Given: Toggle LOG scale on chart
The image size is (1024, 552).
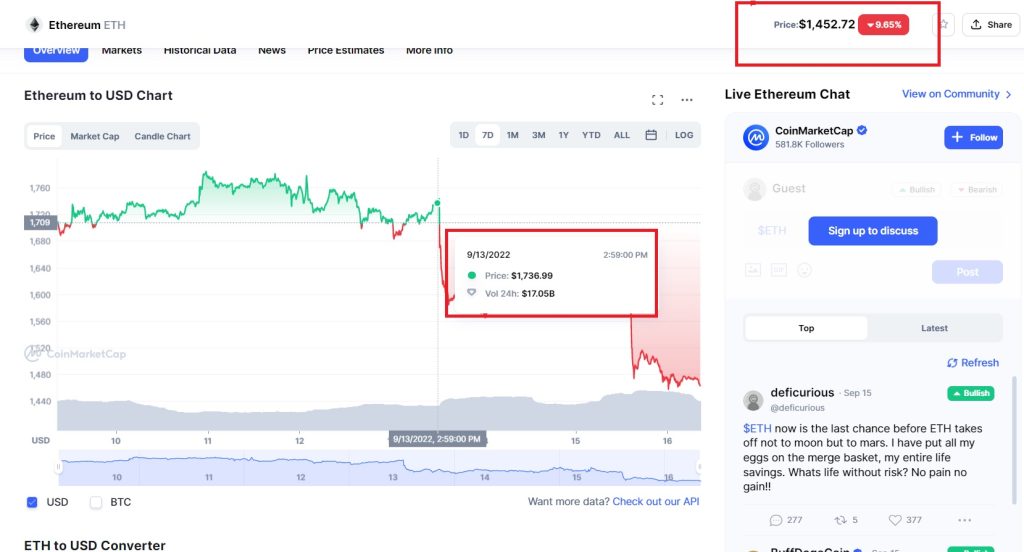Looking at the screenshot, I should click(x=684, y=135).
